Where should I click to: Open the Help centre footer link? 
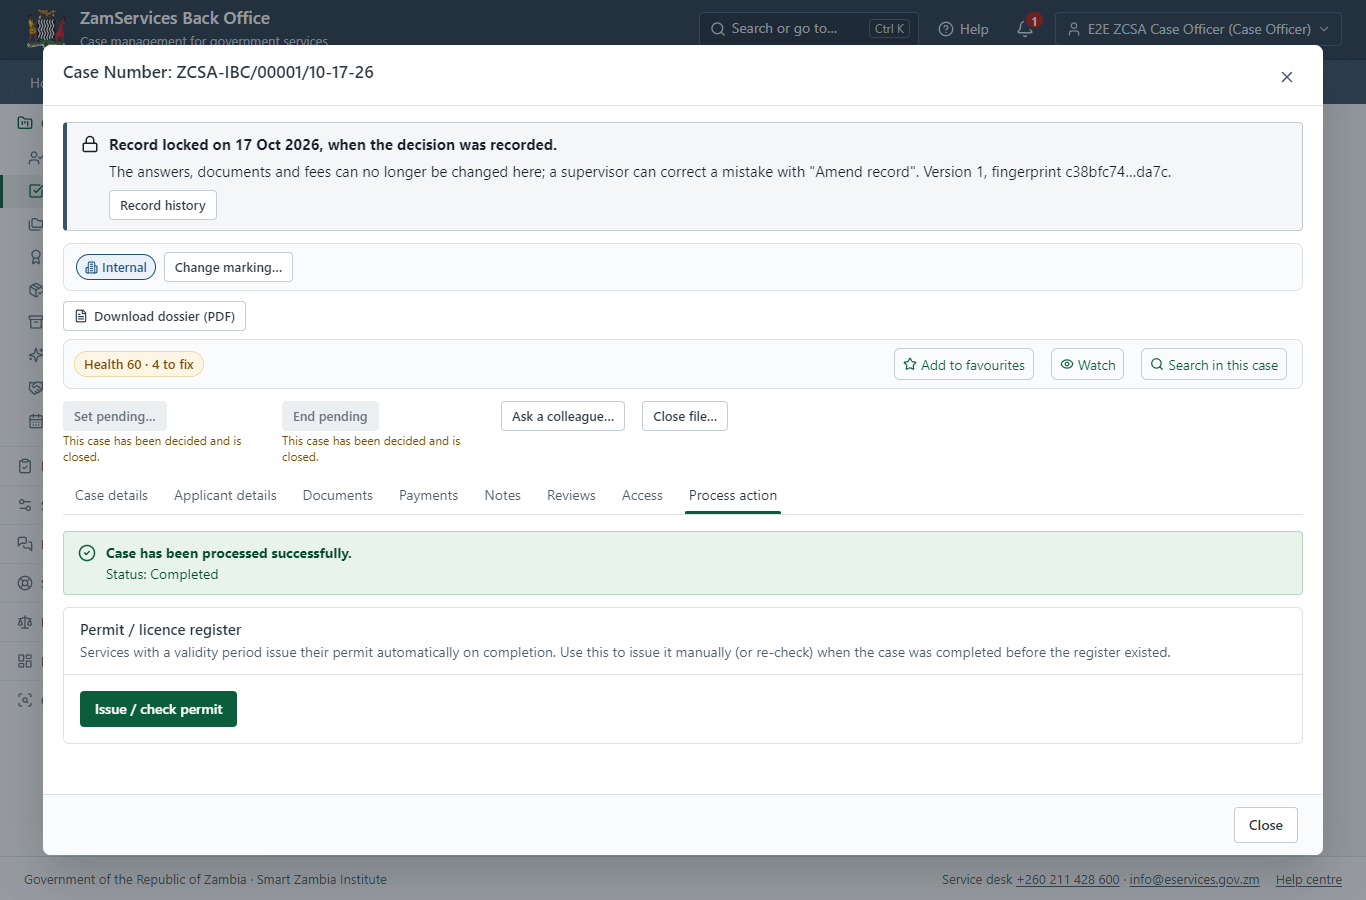point(1309,880)
